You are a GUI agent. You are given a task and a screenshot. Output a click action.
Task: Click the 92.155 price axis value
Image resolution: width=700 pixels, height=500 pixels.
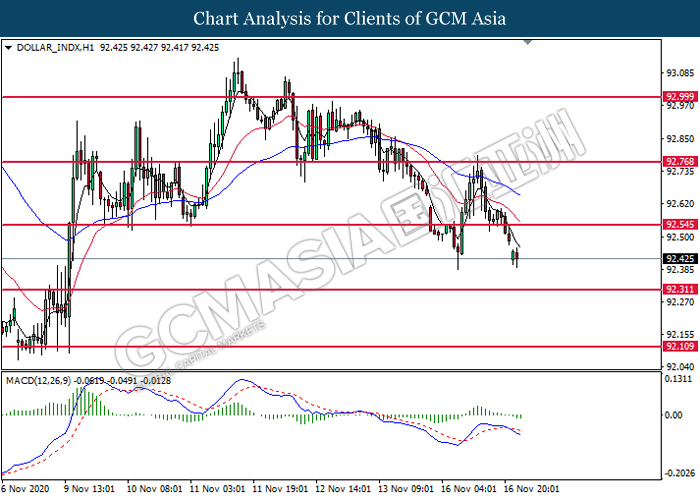pos(680,334)
